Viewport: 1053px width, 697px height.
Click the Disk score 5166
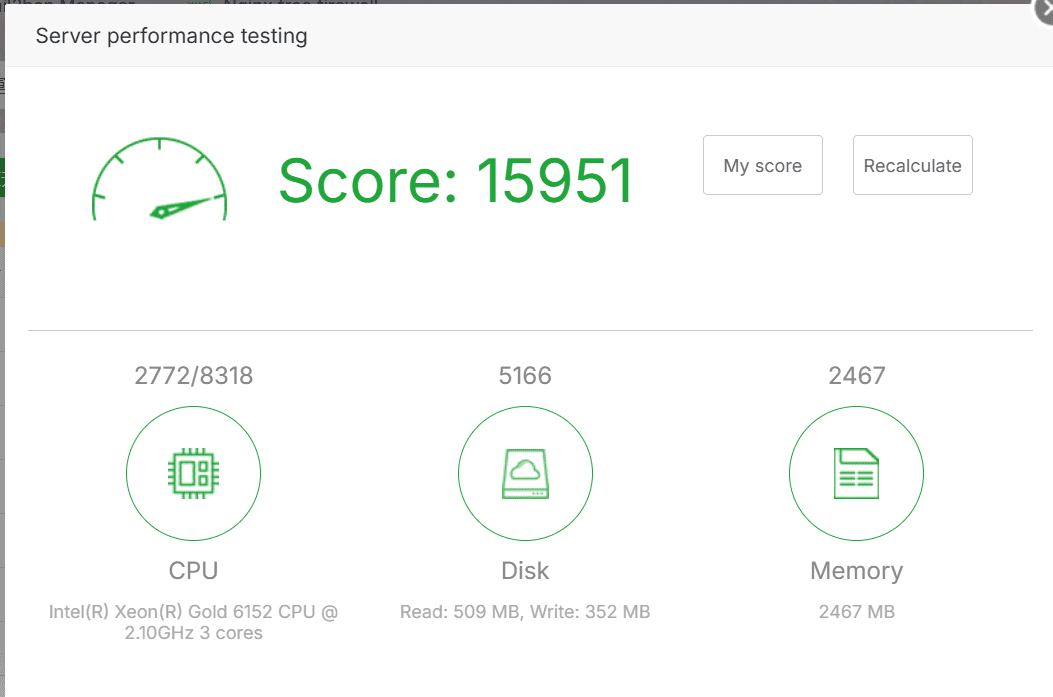[x=525, y=376]
